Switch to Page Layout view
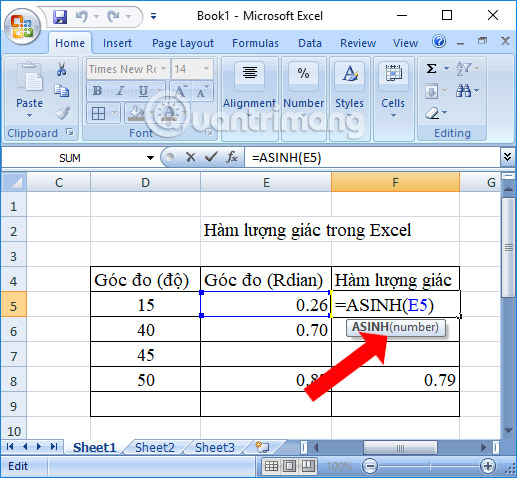 click(289, 466)
